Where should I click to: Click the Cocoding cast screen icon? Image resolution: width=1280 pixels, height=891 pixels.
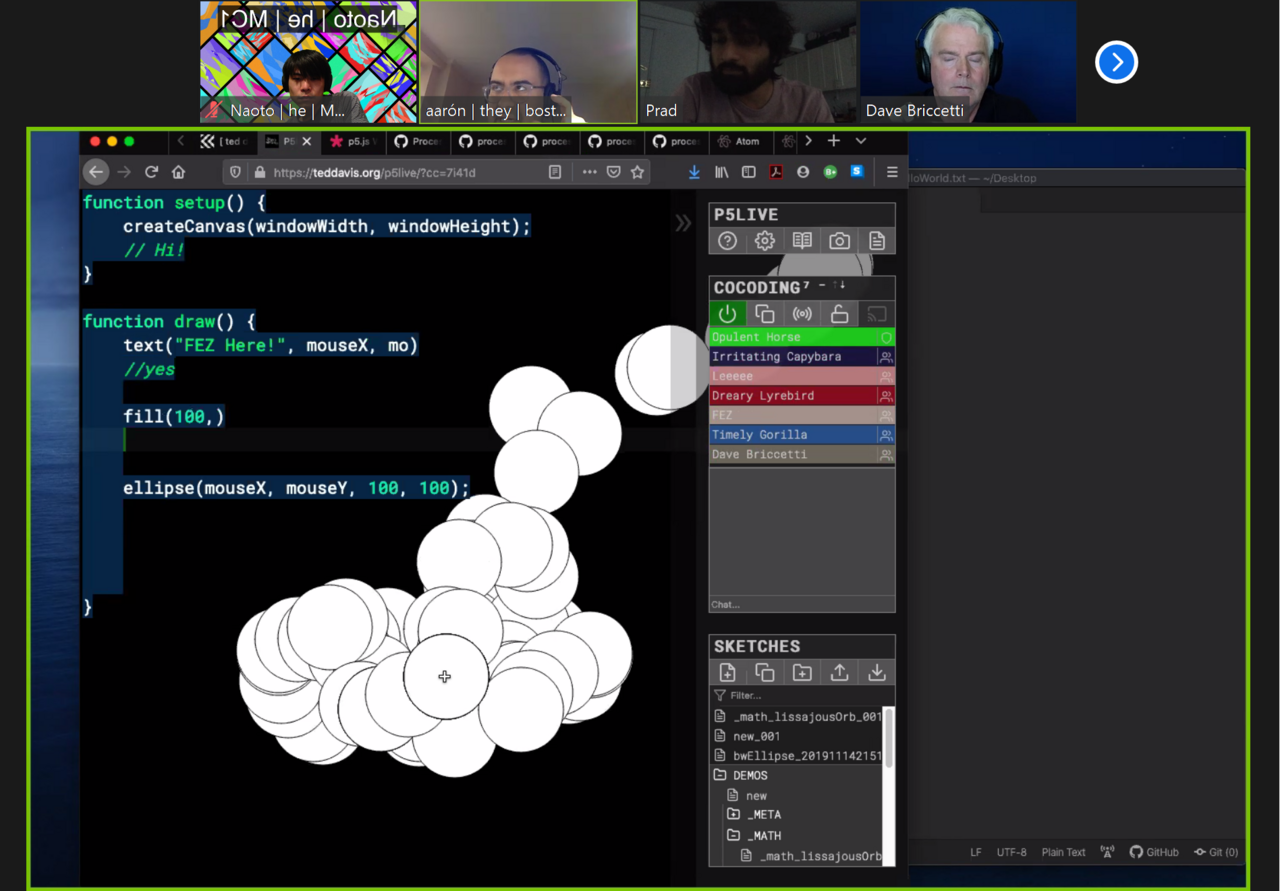877,314
